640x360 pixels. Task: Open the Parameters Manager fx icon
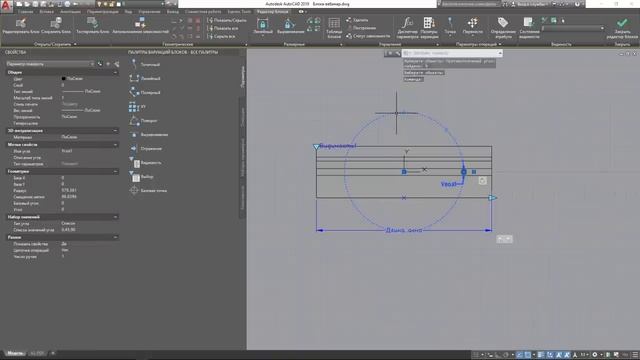tap(407, 23)
